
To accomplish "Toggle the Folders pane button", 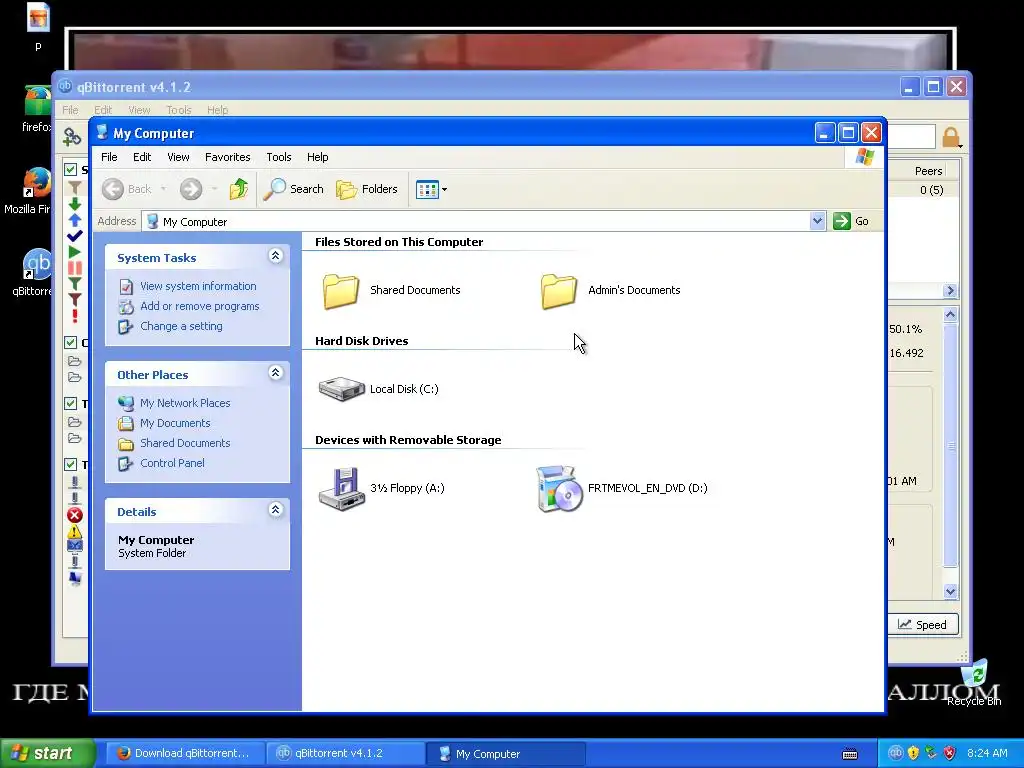I will tap(366, 189).
